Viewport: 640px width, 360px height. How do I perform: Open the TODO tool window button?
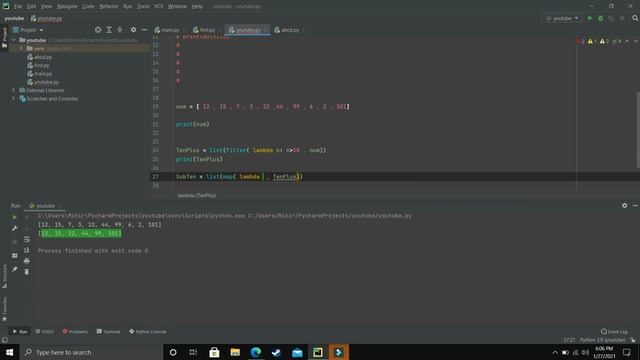coord(44,331)
